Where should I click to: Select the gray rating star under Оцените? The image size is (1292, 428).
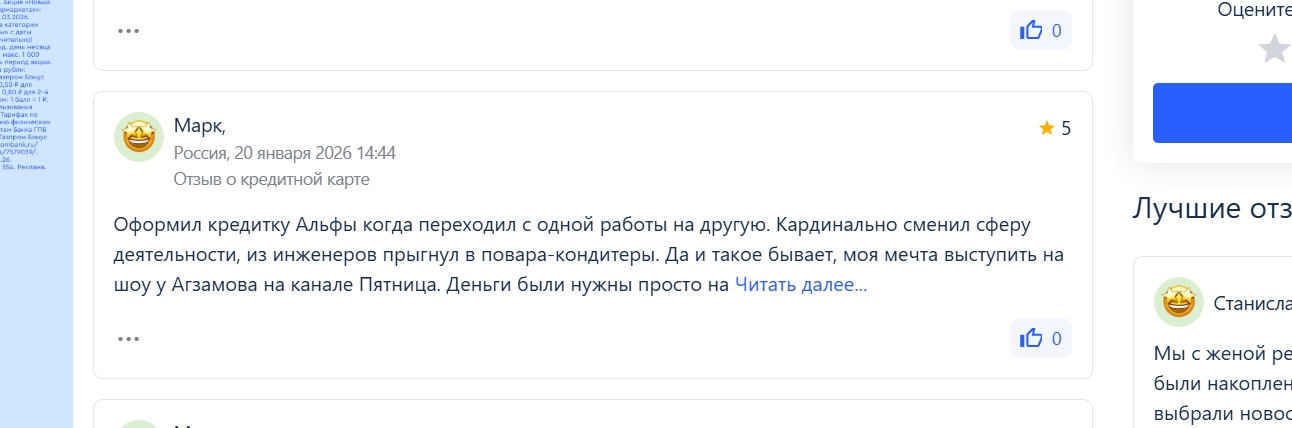coord(1273,49)
